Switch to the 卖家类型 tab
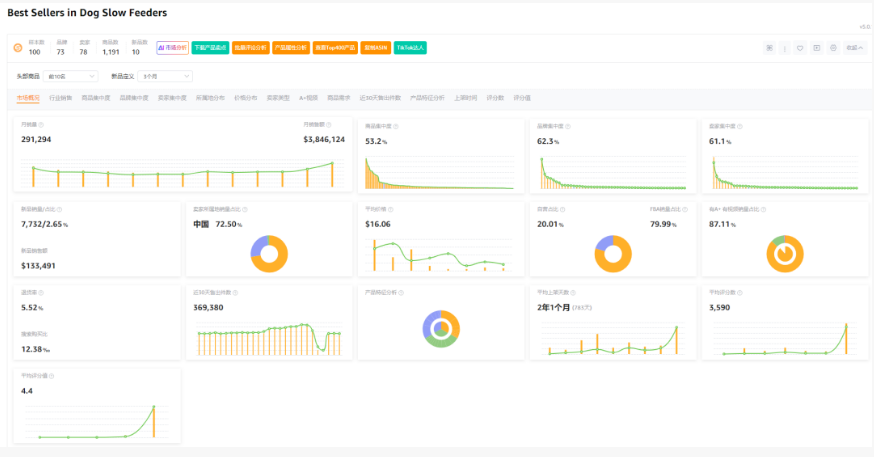Screen dimensions: 874x457 [x=278, y=98]
